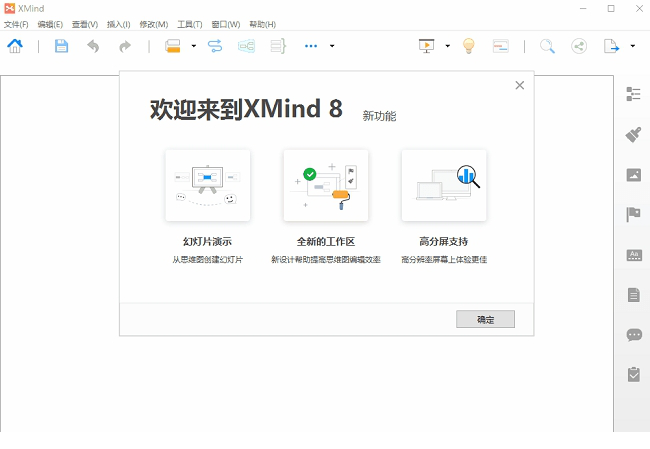
Task: Open the 修改(M) menu
Action: 153,24
